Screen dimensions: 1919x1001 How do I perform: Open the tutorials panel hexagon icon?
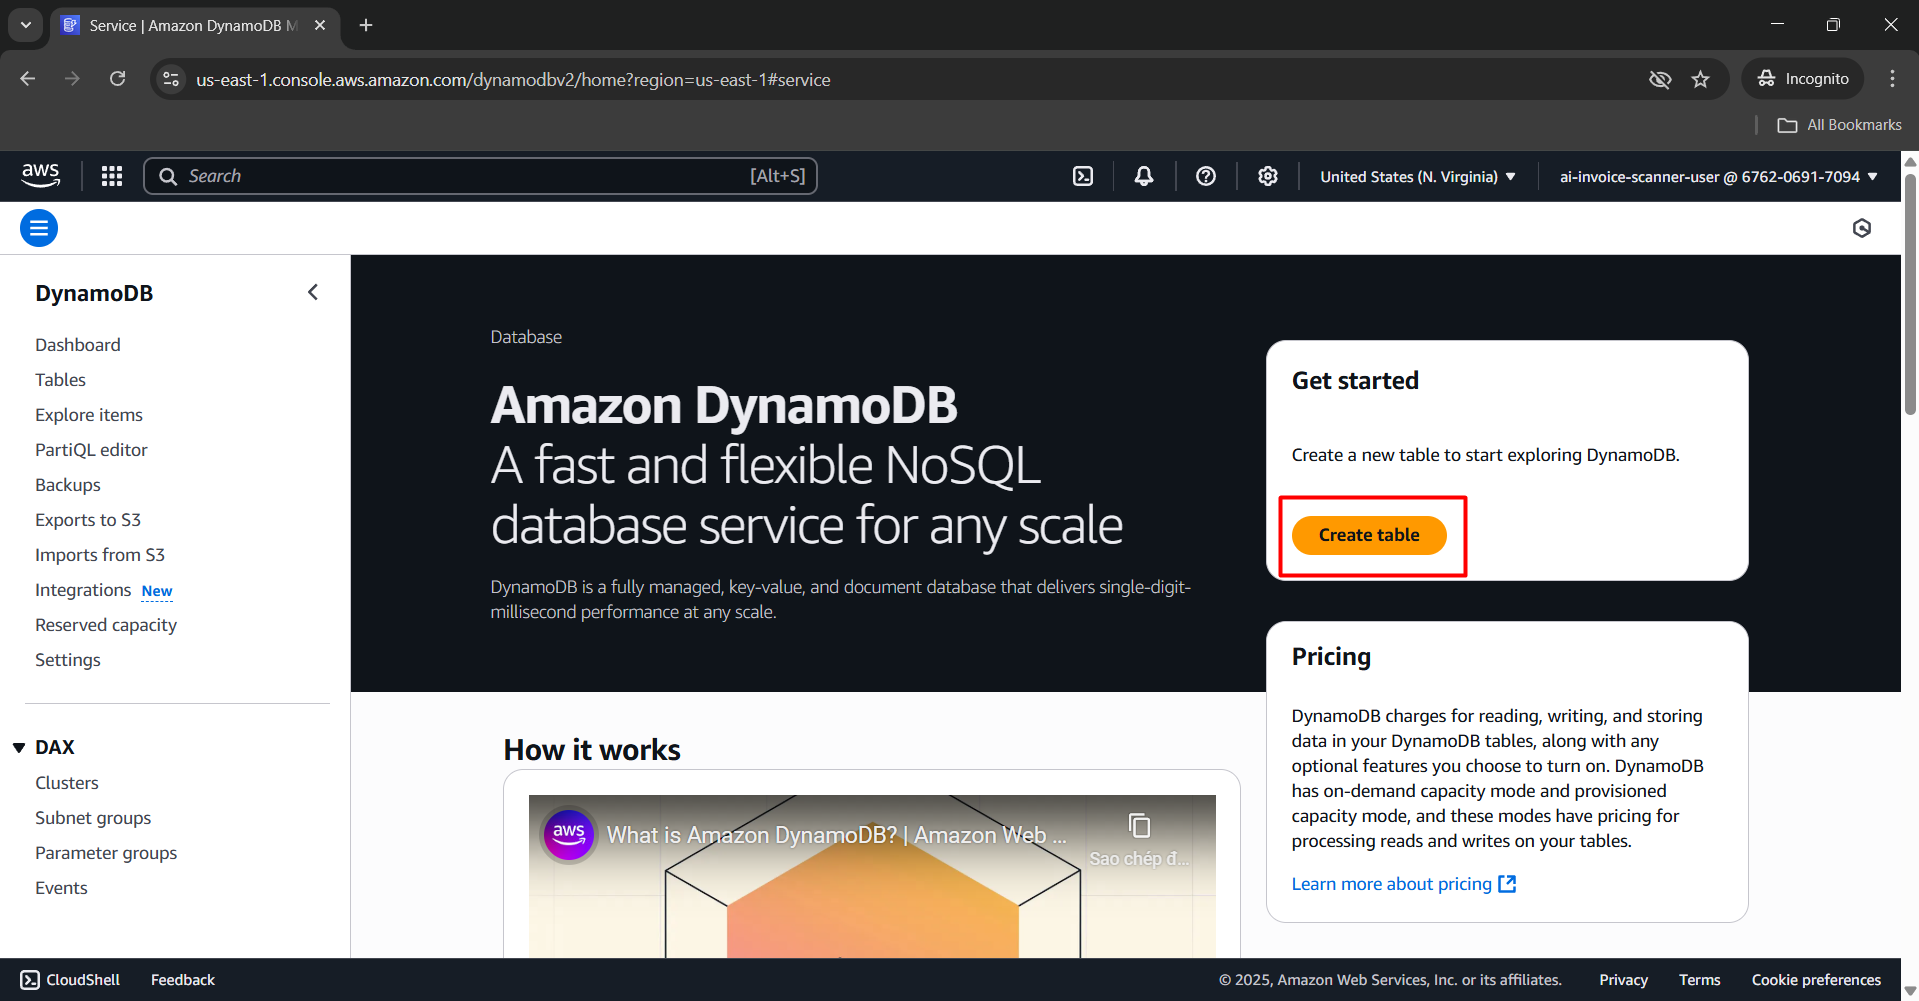[x=1861, y=228]
